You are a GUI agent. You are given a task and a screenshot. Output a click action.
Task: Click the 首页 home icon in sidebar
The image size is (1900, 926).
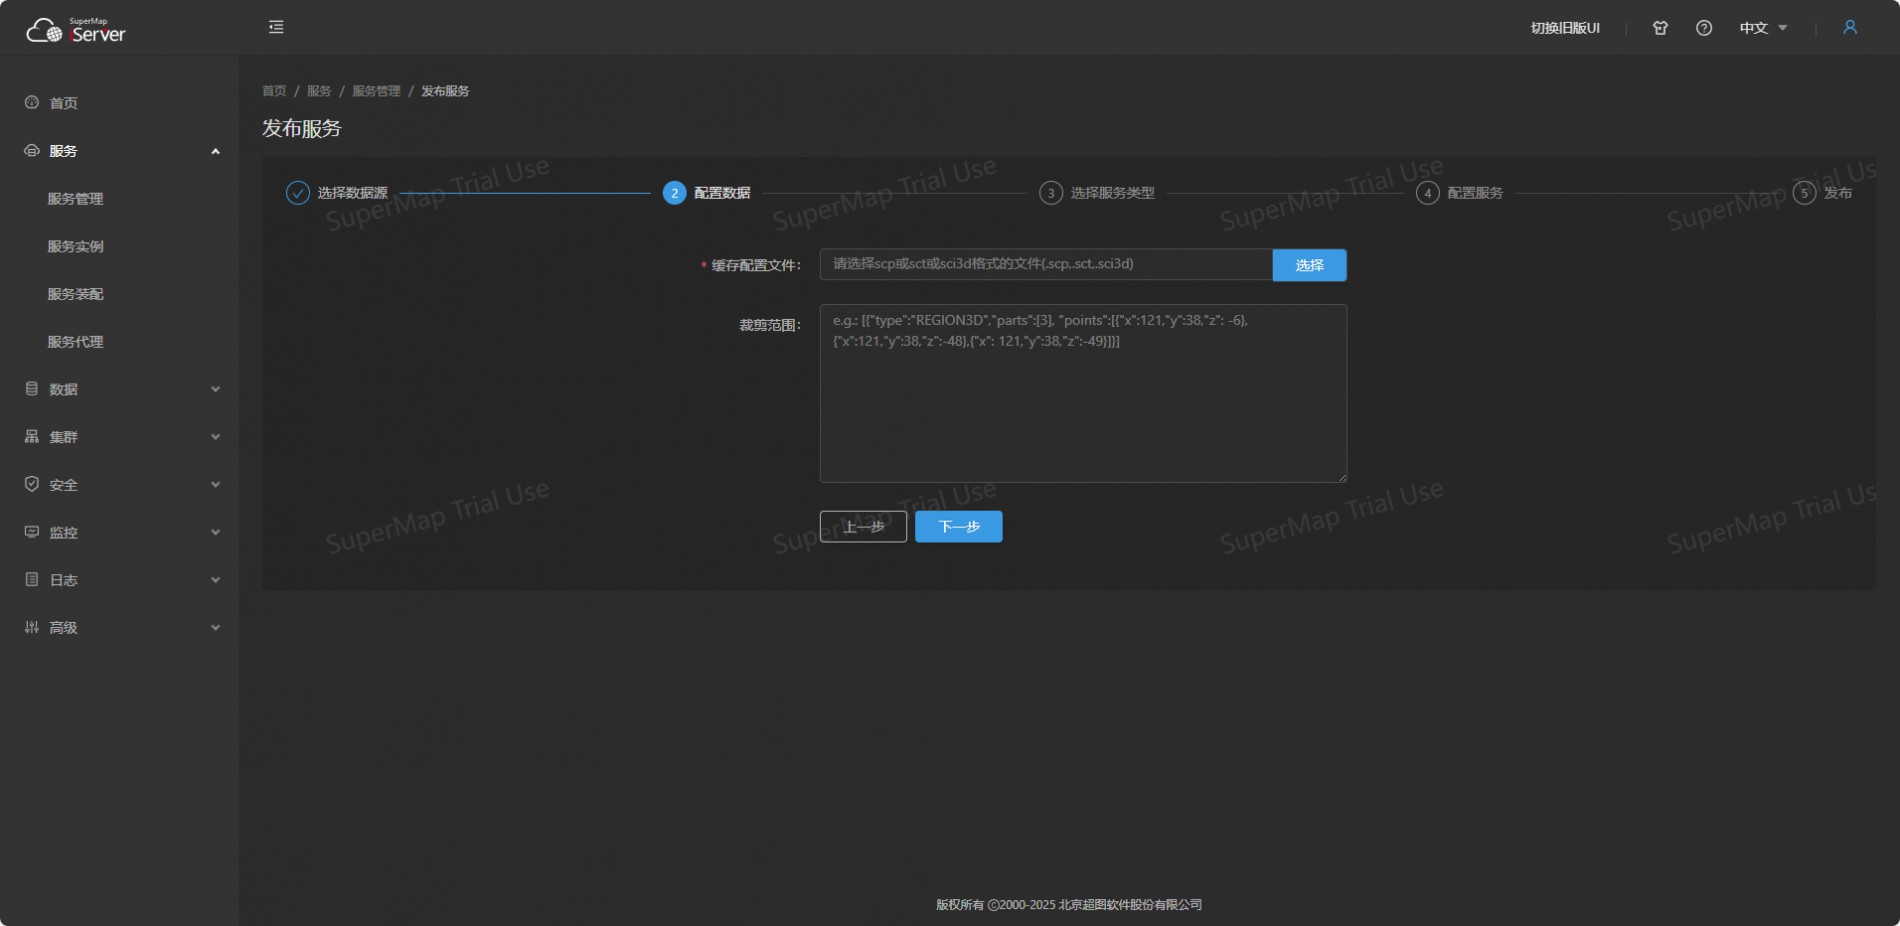coord(32,102)
